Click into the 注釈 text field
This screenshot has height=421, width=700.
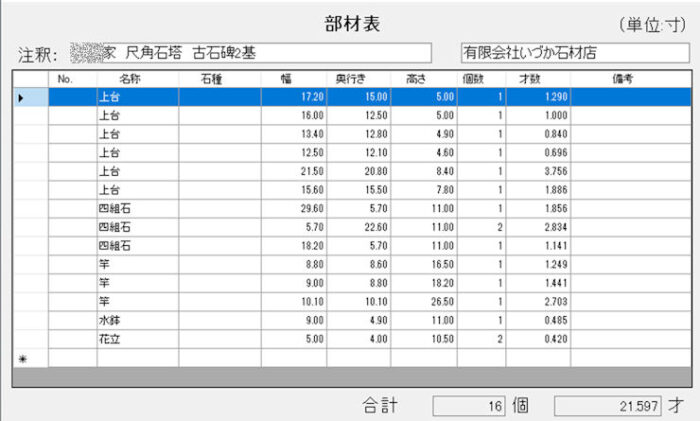250,51
